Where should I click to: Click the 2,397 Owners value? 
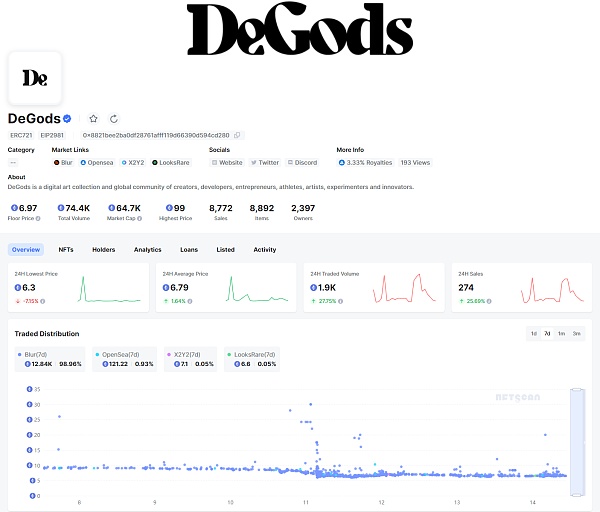tap(303, 208)
